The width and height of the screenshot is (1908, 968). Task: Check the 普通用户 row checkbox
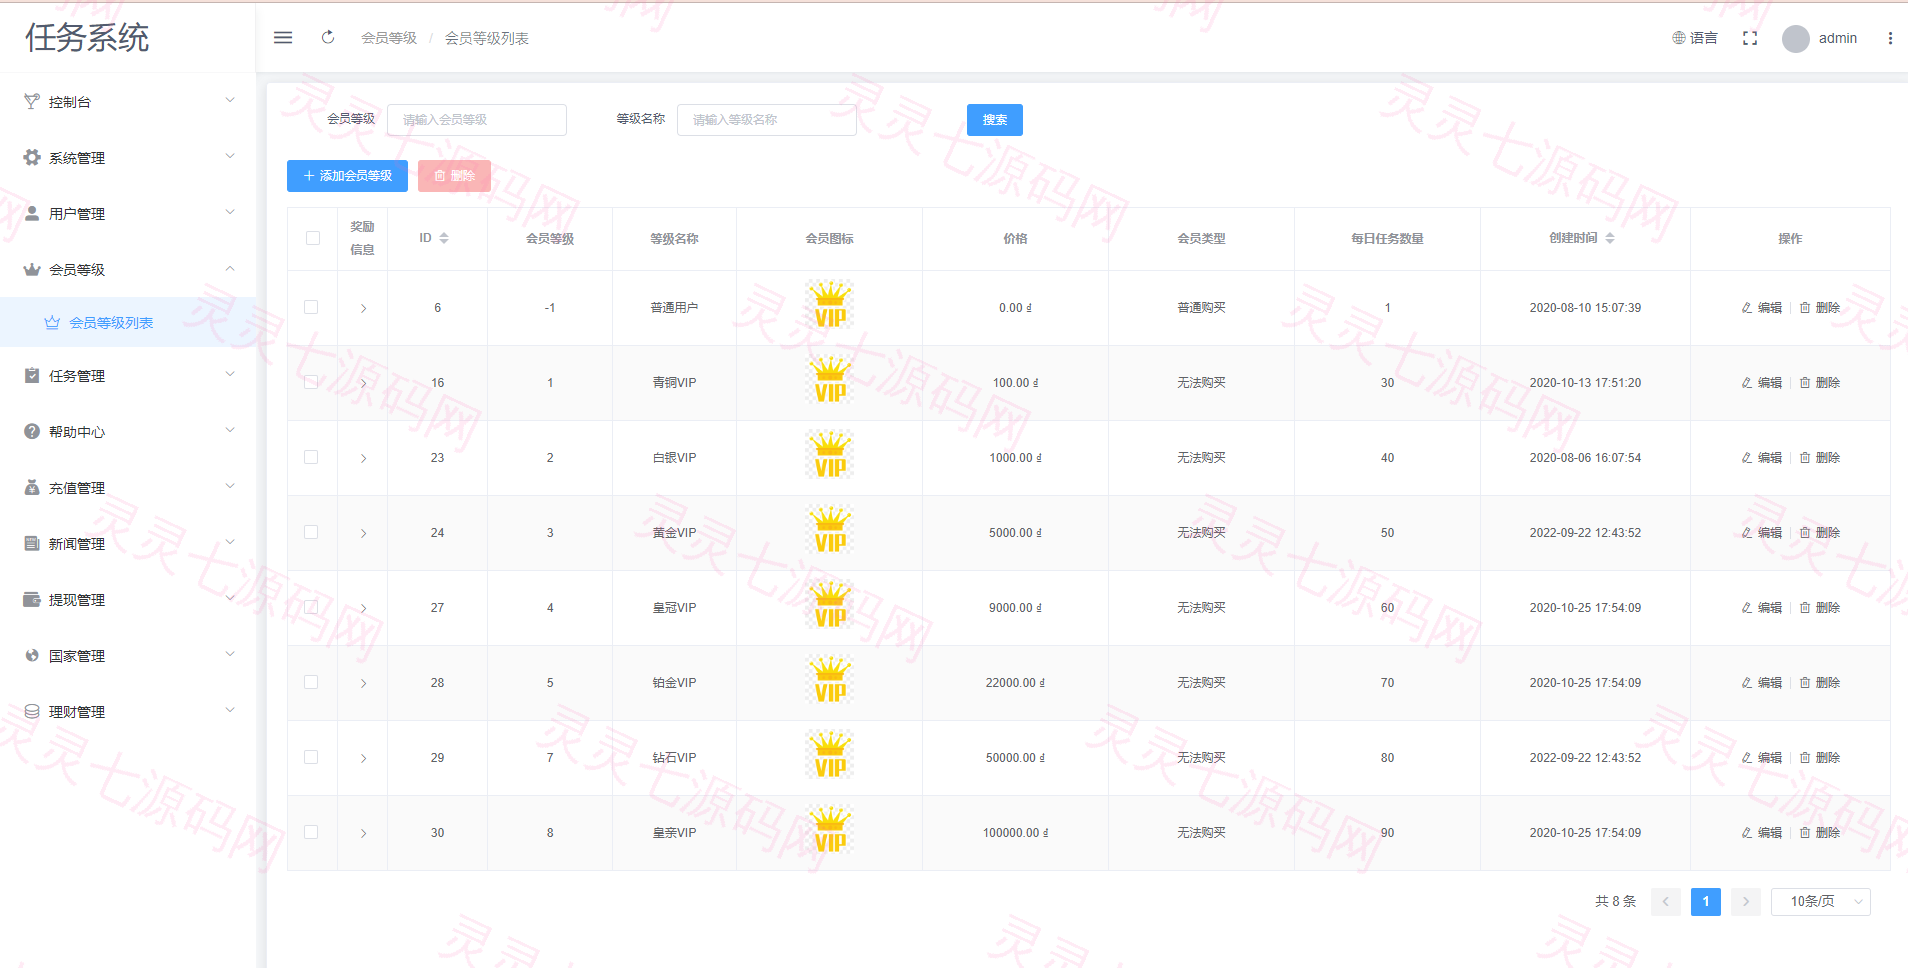(x=311, y=307)
